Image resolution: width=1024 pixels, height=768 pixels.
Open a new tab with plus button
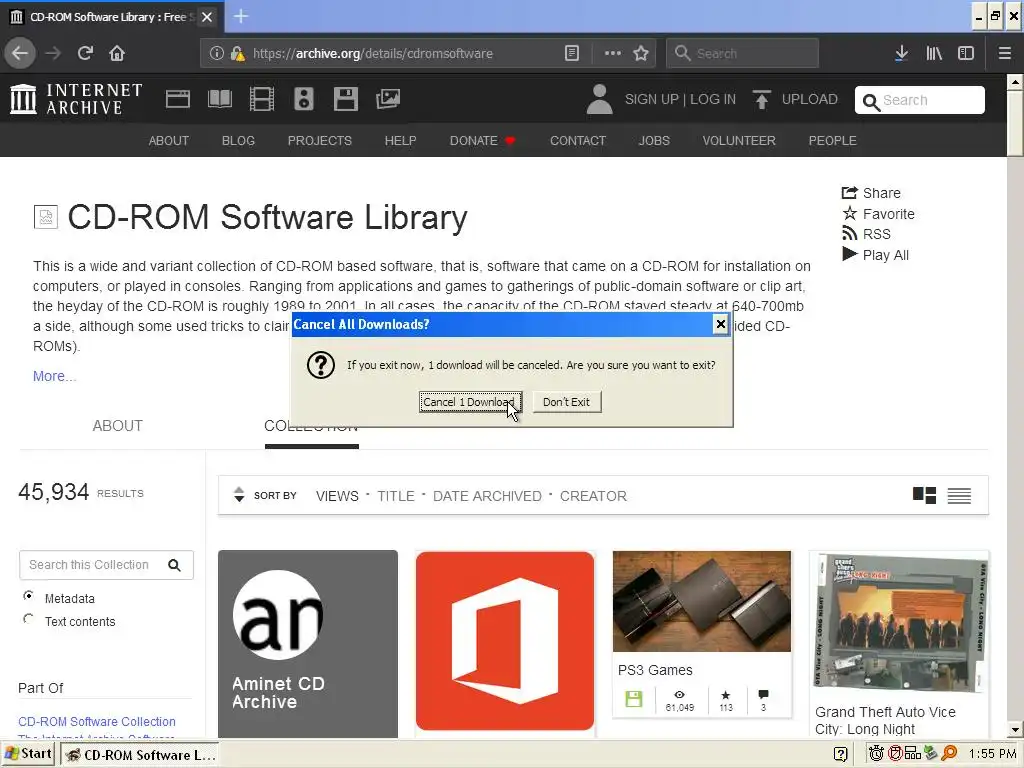pyautogui.click(x=241, y=16)
